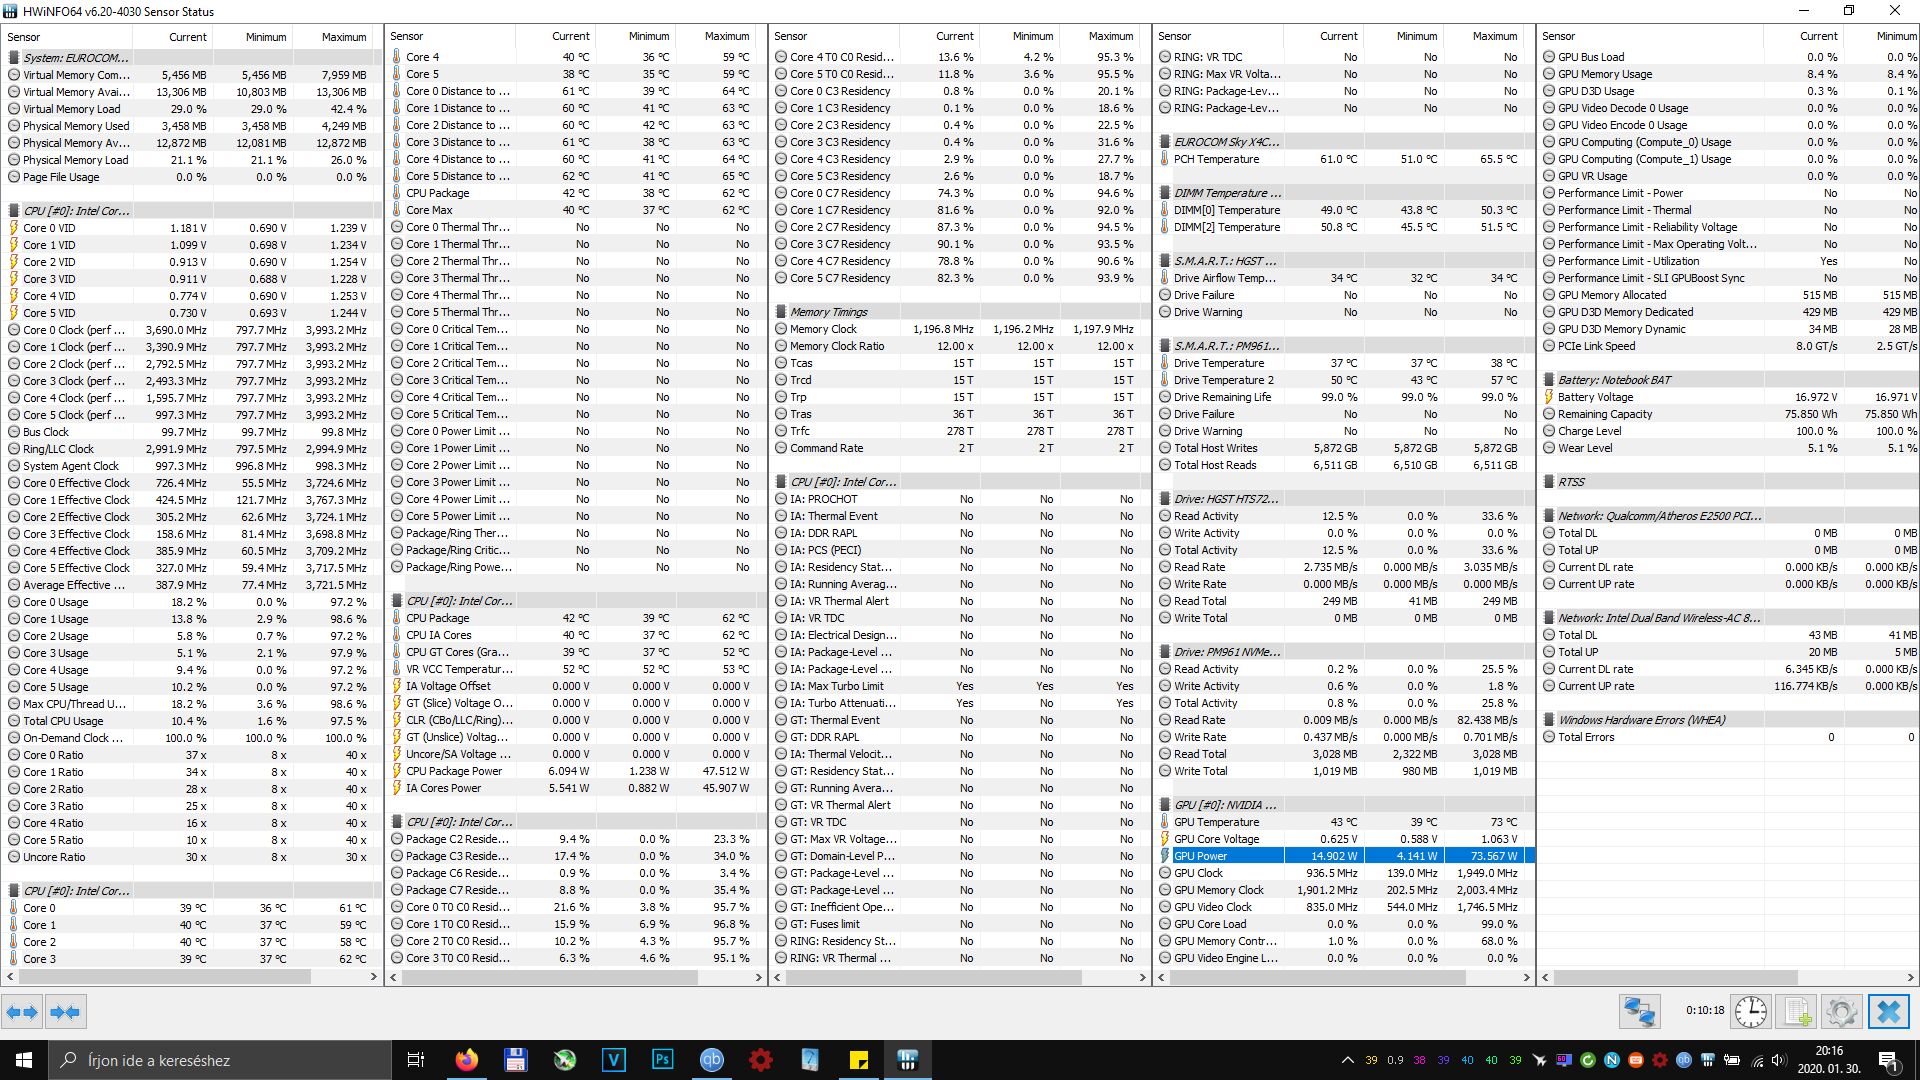The image size is (1920, 1080).
Task: Collapse the Memory Timings sensor group
Action: click(829, 312)
